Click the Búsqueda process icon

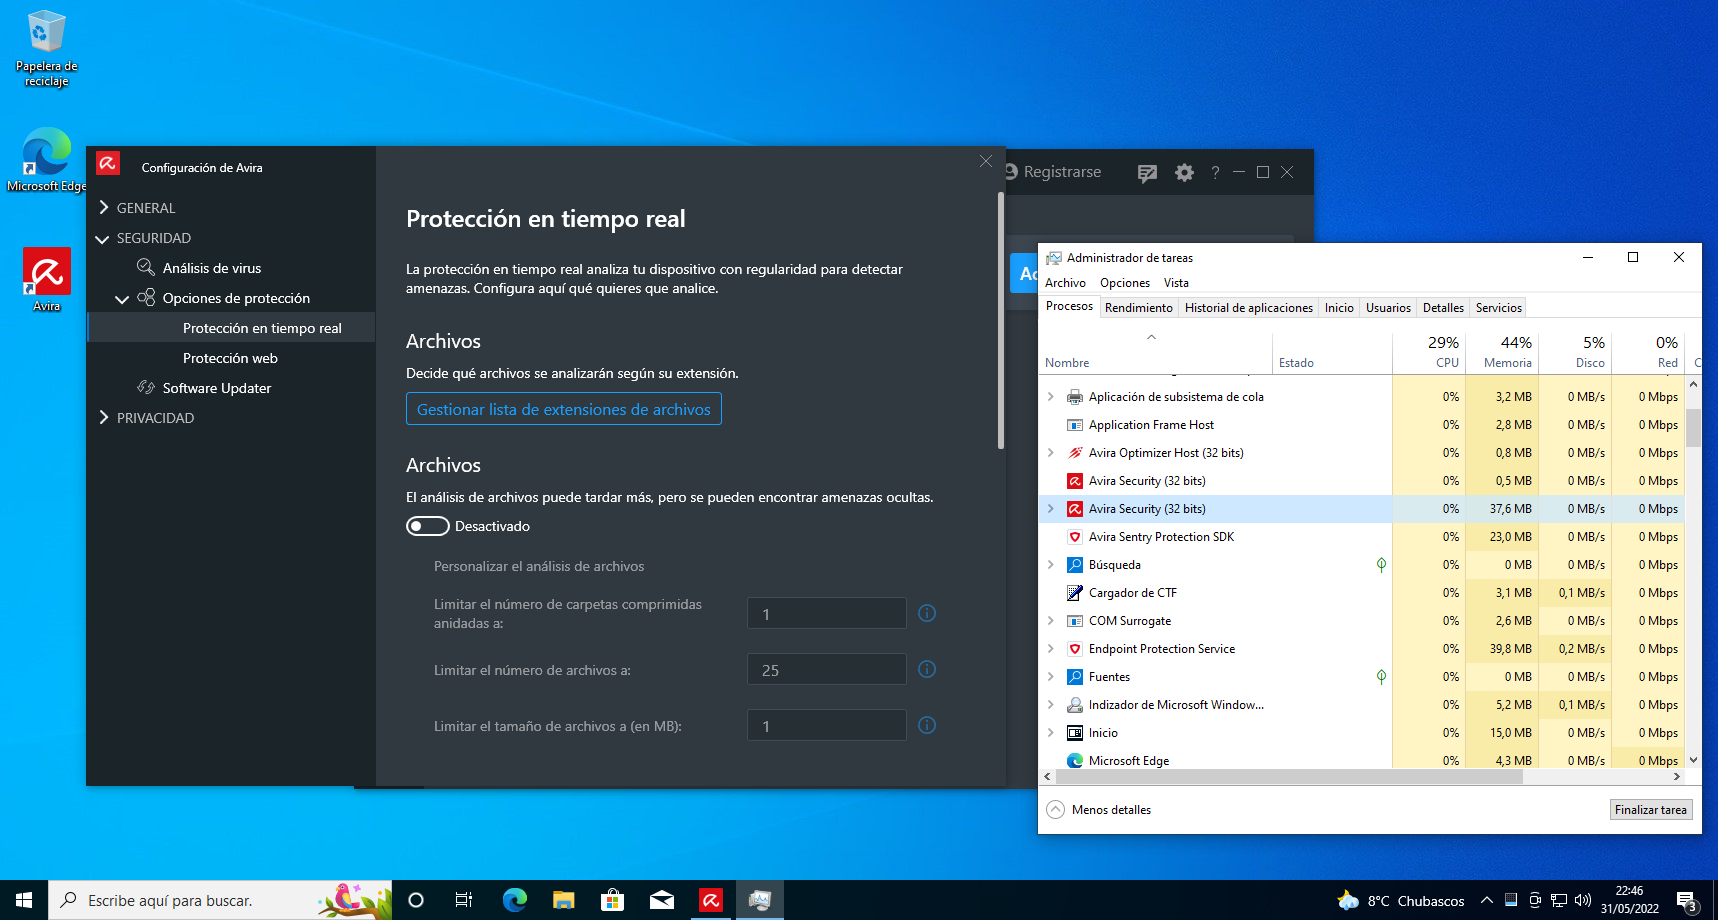pyautogui.click(x=1075, y=565)
